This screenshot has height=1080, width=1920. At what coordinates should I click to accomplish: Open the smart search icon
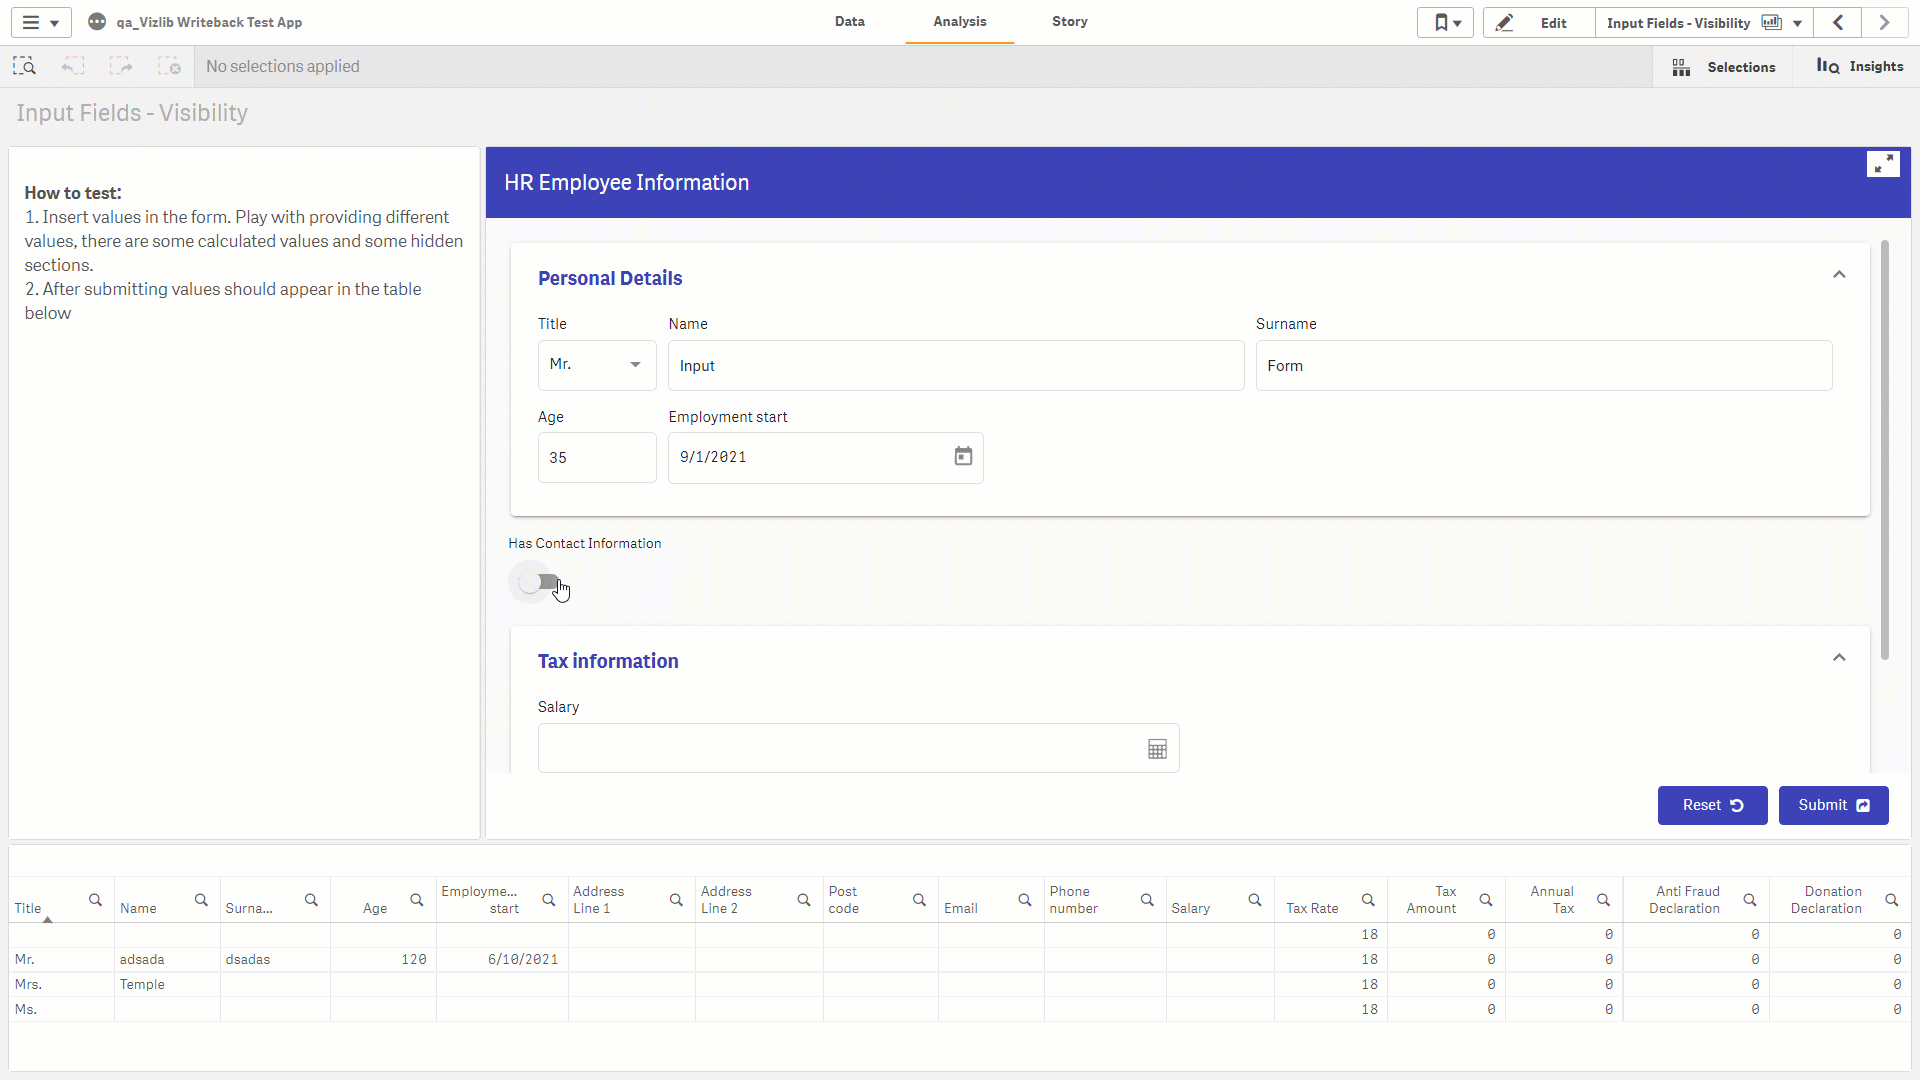[x=24, y=67]
